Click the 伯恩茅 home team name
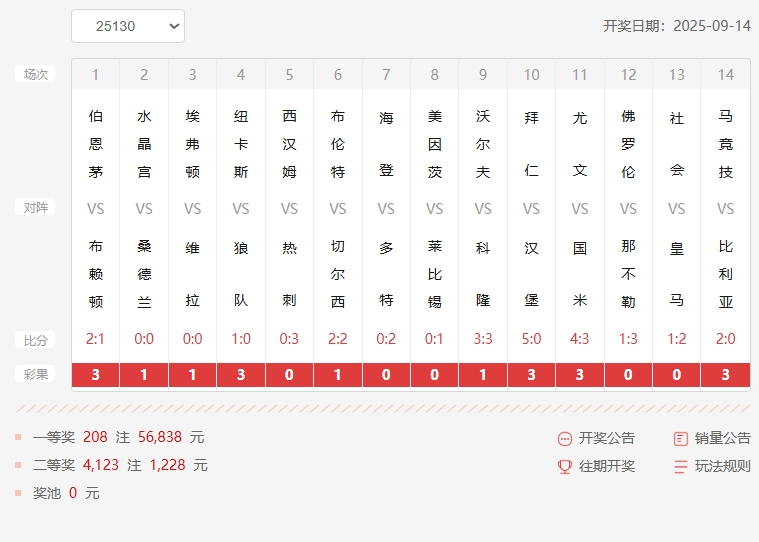Image resolution: width=759 pixels, height=542 pixels. click(96, 144)
